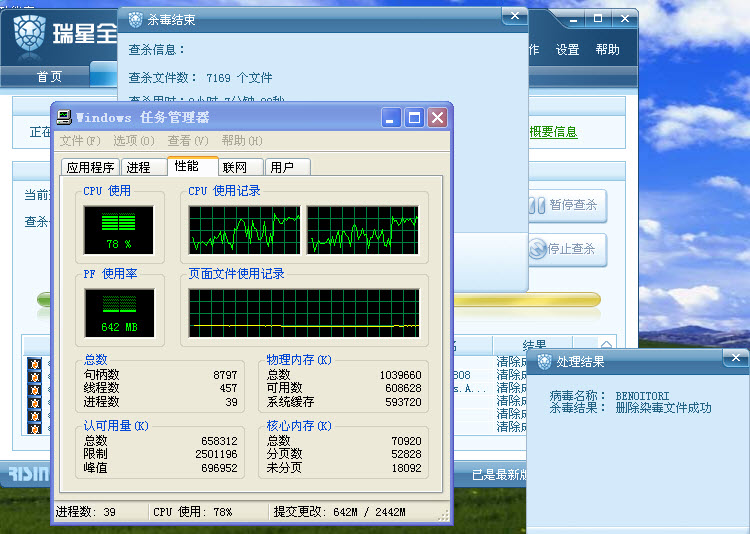
Task: Close the 处理结果 notification popup
Action: click(737, 360)
